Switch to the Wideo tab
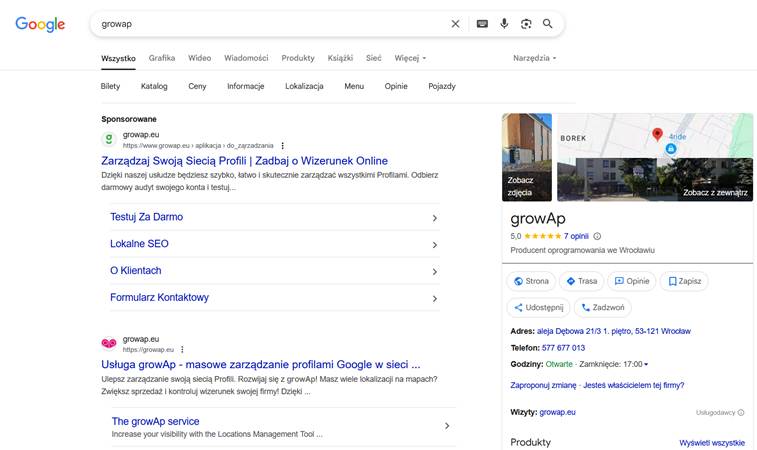The width and height of the screenshot is (757, 450). click(199, 58)
